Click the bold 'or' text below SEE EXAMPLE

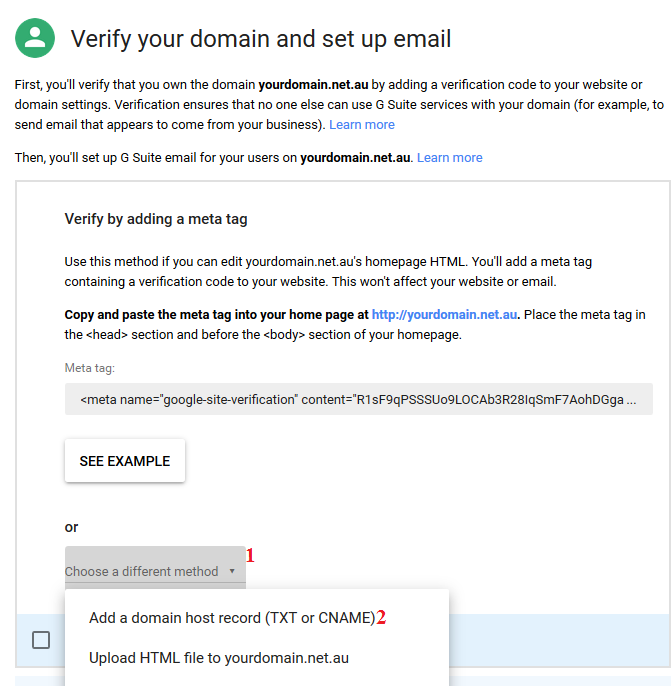pyautogui.click(x=71, y=527)
